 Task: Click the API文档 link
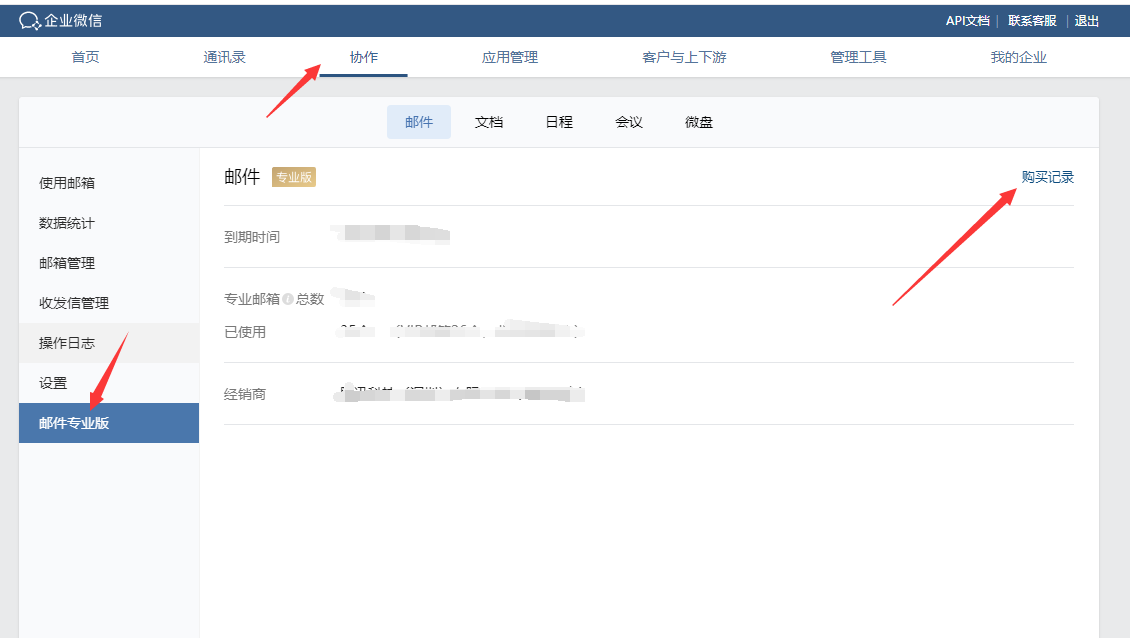pyautogui.click(x=967, y=21)
